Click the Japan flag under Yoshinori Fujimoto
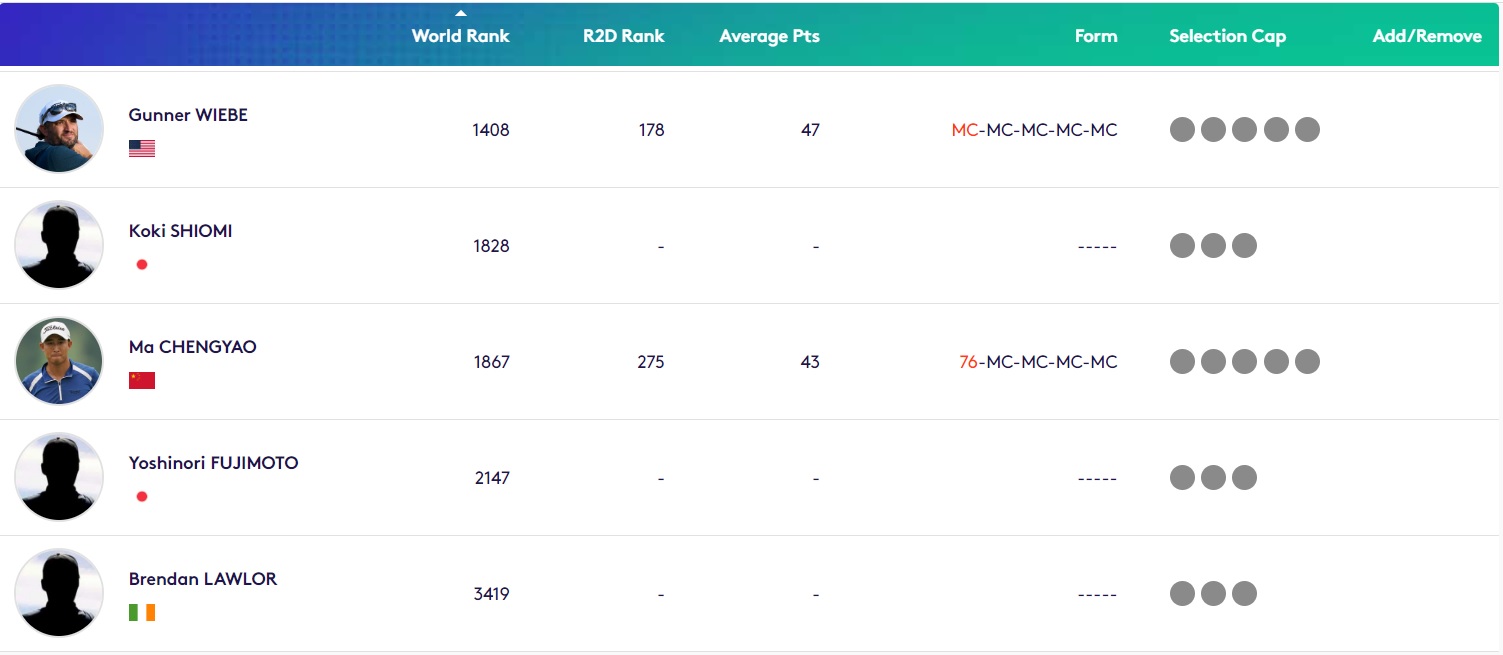1503x655 pixels. click(142, 497)
